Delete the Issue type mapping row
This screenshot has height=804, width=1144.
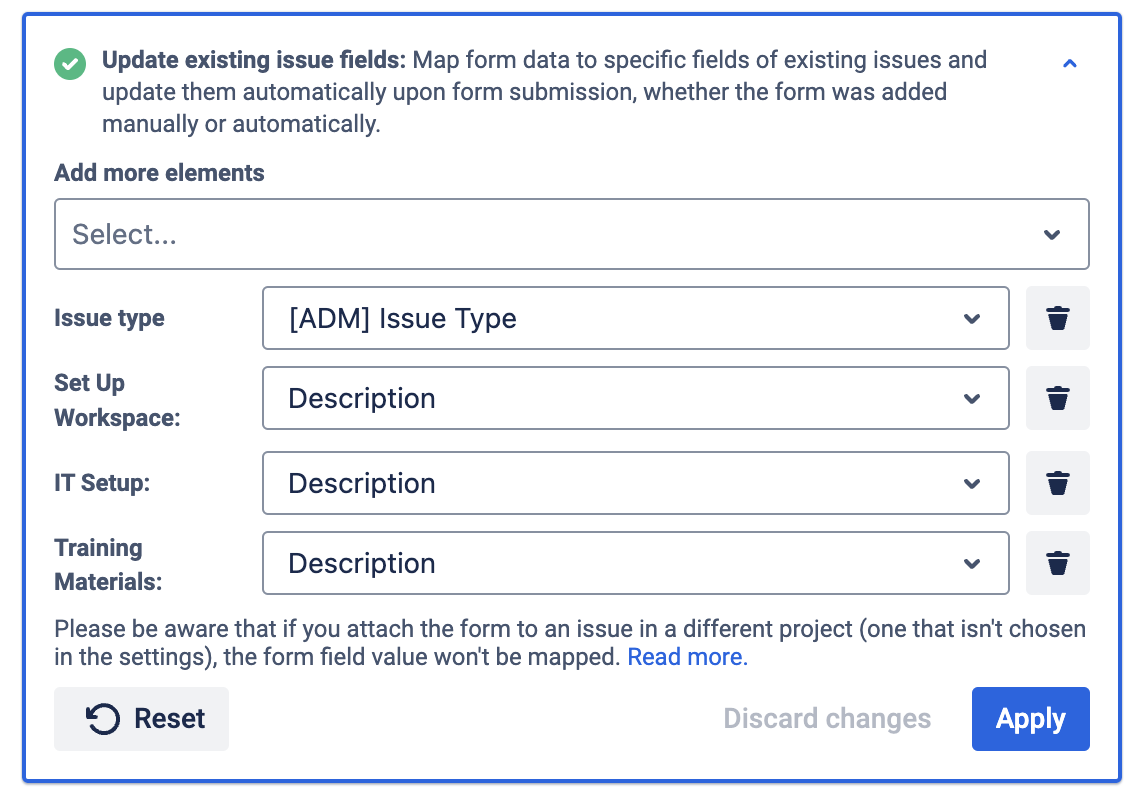tap(1057, 319)
